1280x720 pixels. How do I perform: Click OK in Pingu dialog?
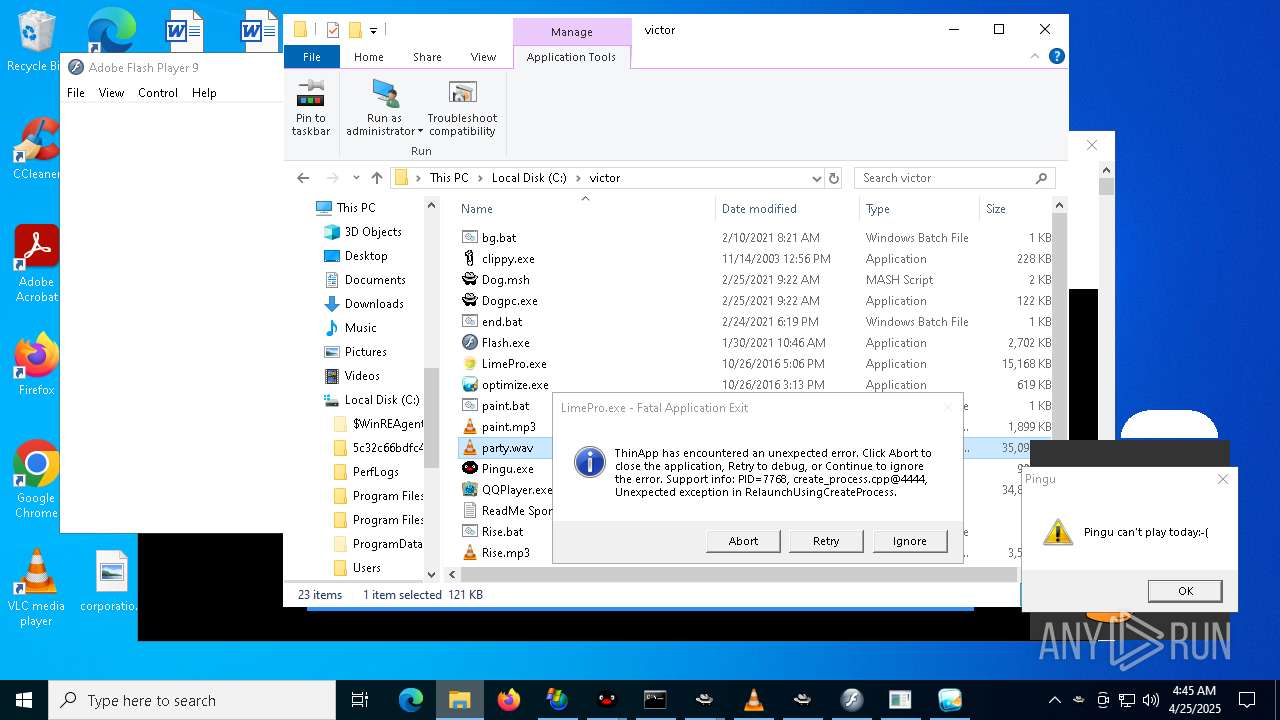point(1185,591)
